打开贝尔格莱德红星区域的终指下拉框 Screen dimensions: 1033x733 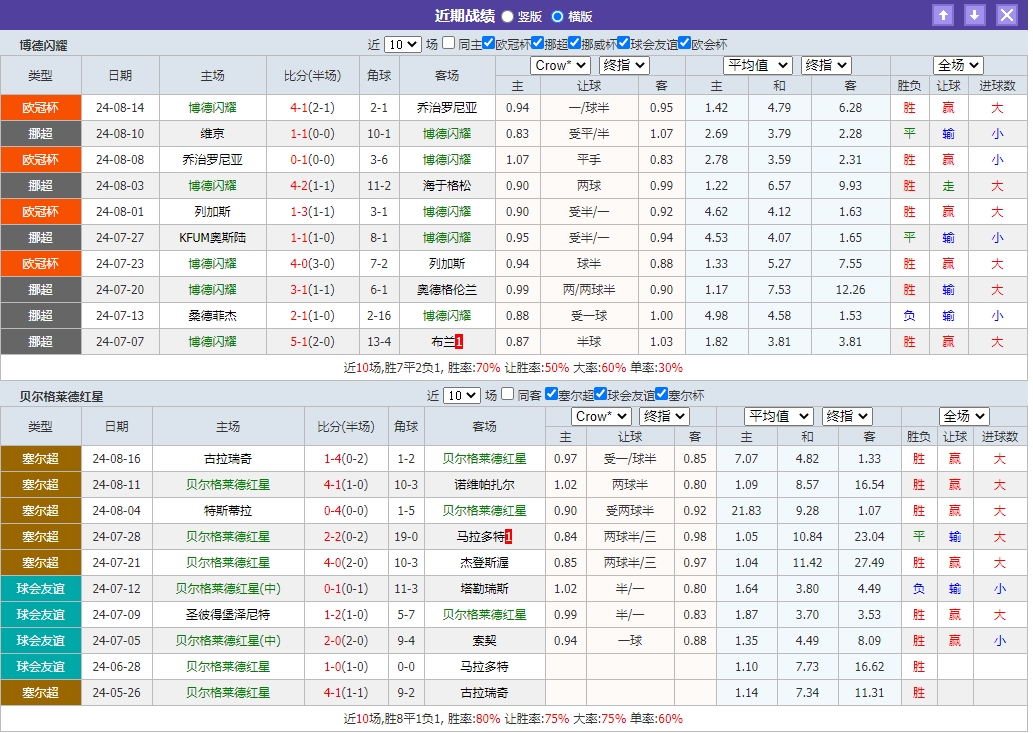tap(663, 416)
